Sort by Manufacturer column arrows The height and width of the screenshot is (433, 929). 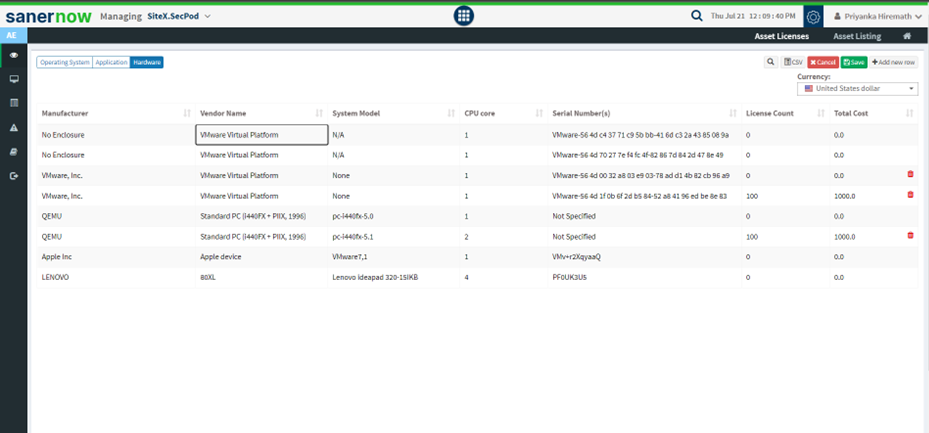coord(187,113)
